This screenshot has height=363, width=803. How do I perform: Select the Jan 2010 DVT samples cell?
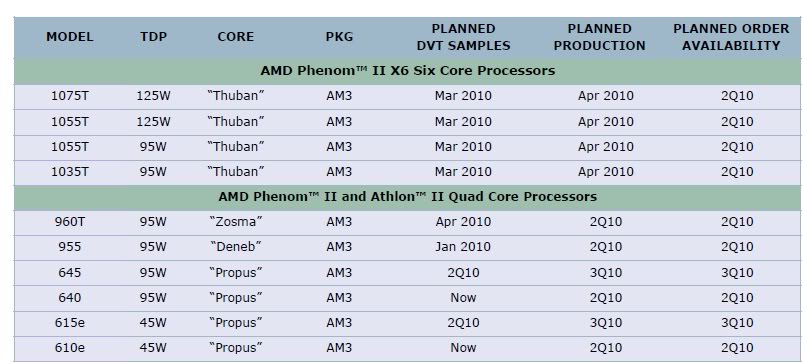coord(463,247)
